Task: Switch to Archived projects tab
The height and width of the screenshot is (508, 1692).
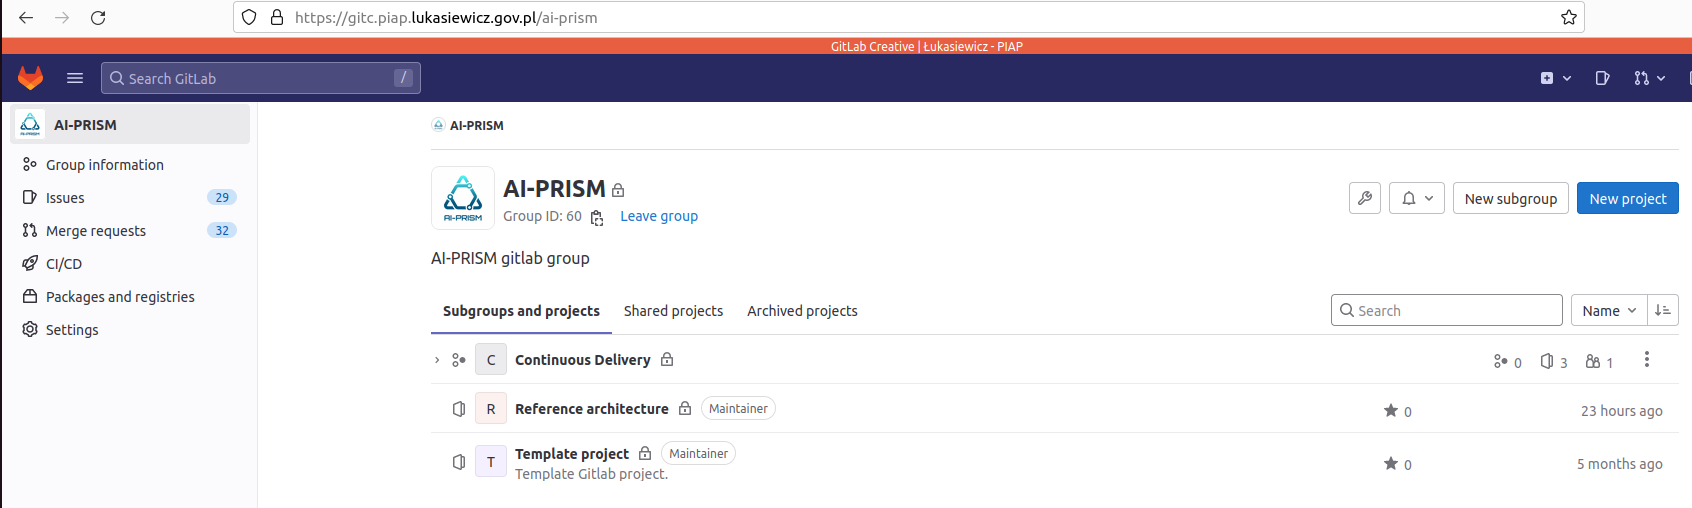Action: coord(802,311)
